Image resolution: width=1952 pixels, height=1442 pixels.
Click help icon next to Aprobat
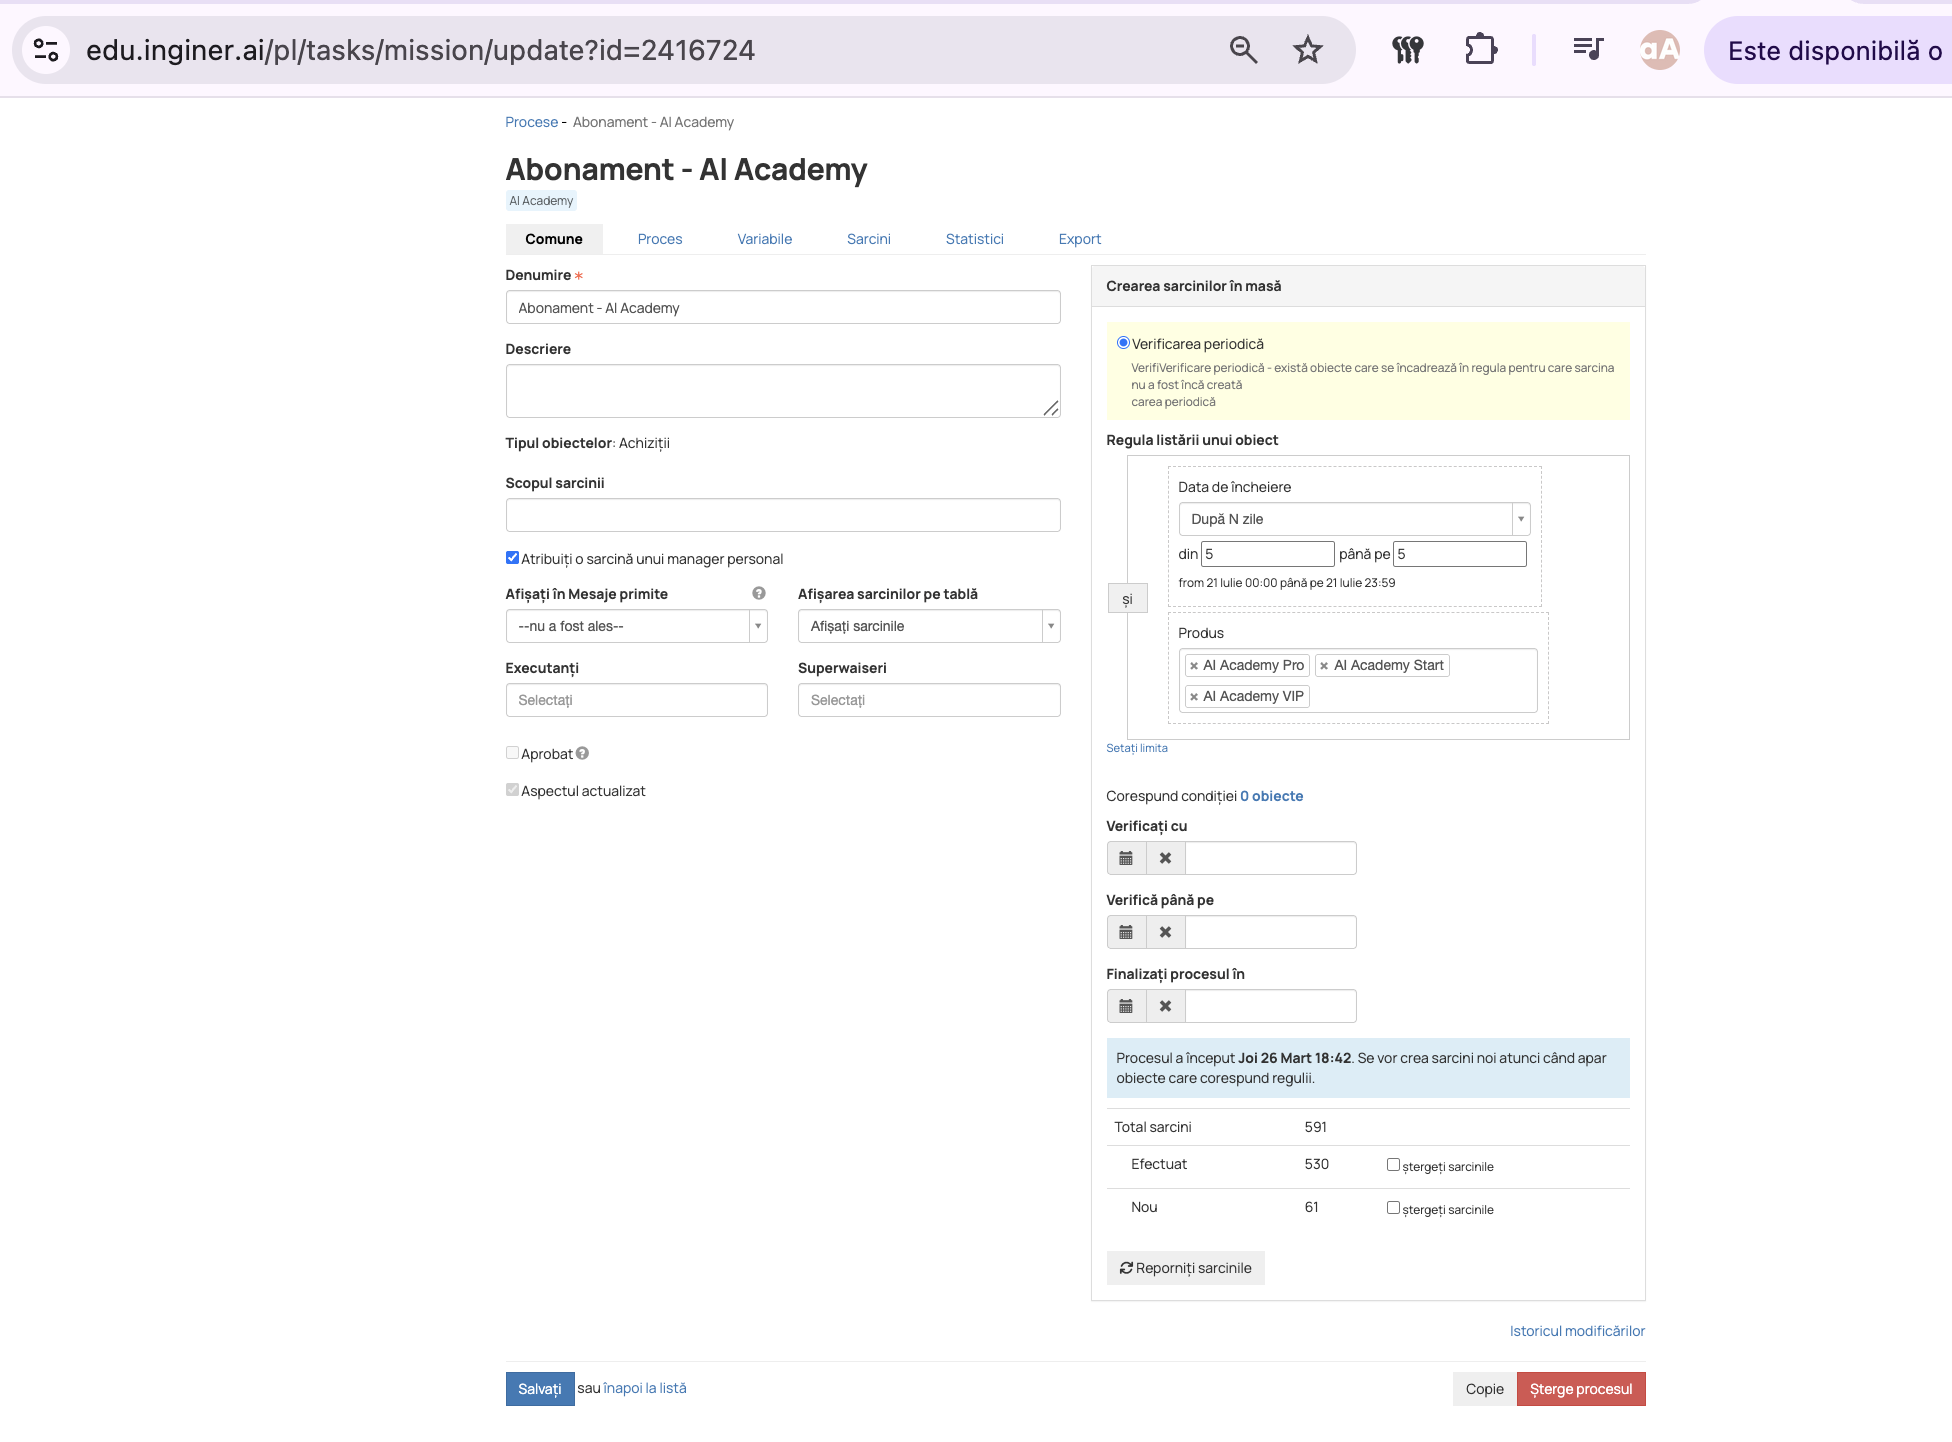click(582, 753)
